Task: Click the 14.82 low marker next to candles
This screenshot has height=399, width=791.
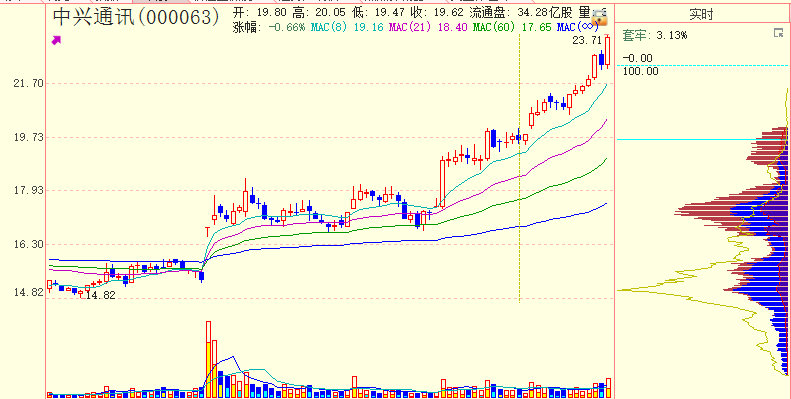Action: 100,296
